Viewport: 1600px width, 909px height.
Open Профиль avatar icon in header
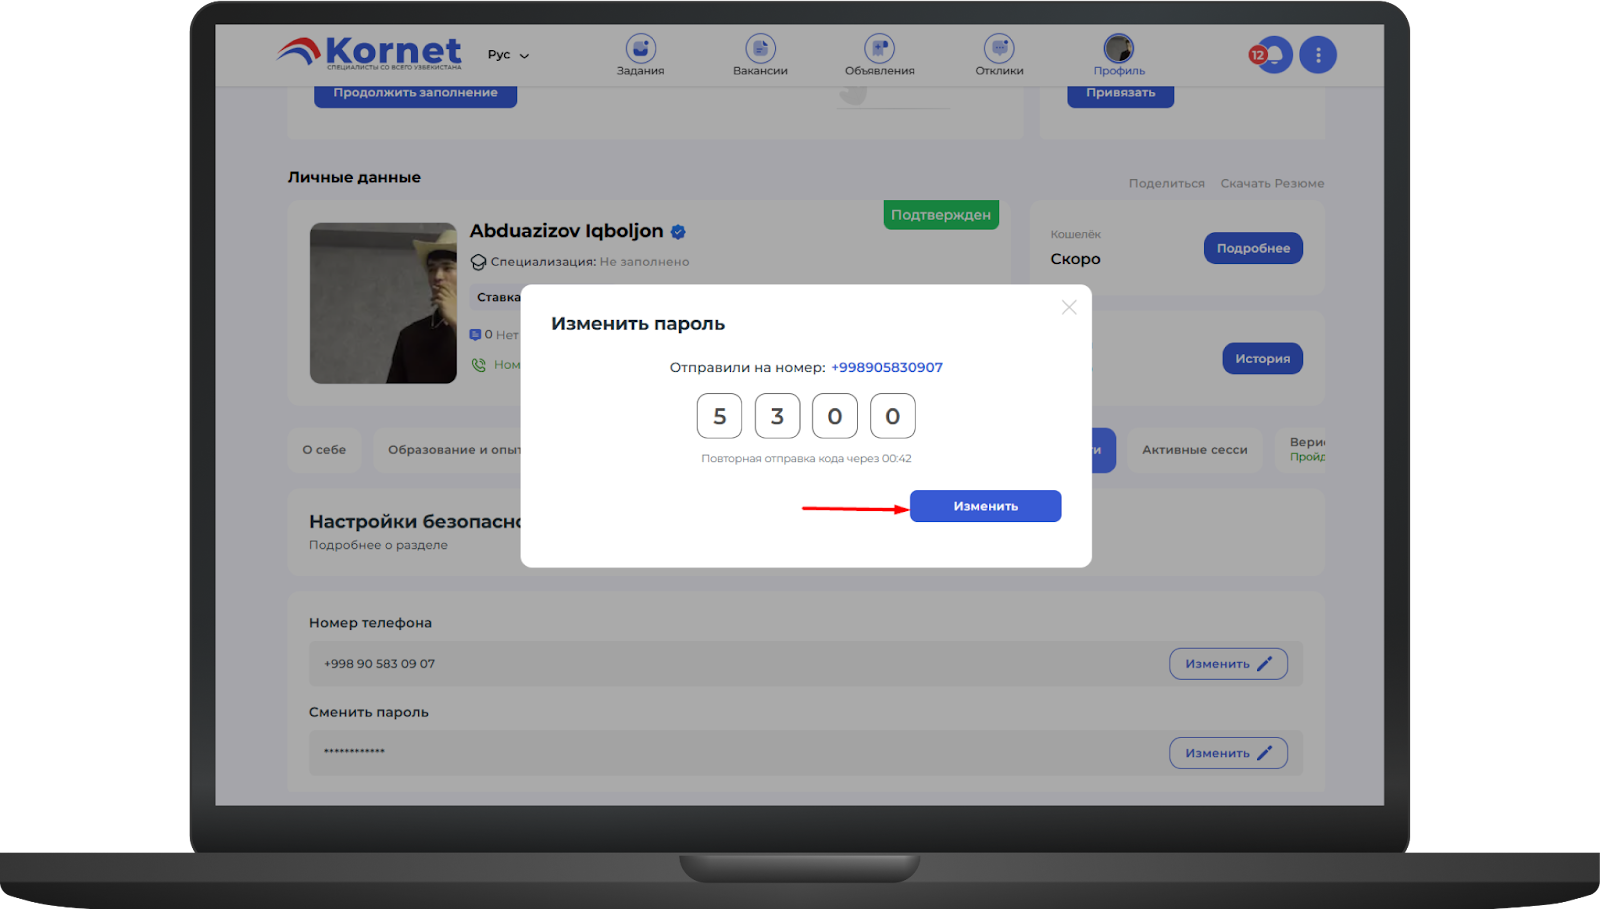coord(1118,49)
